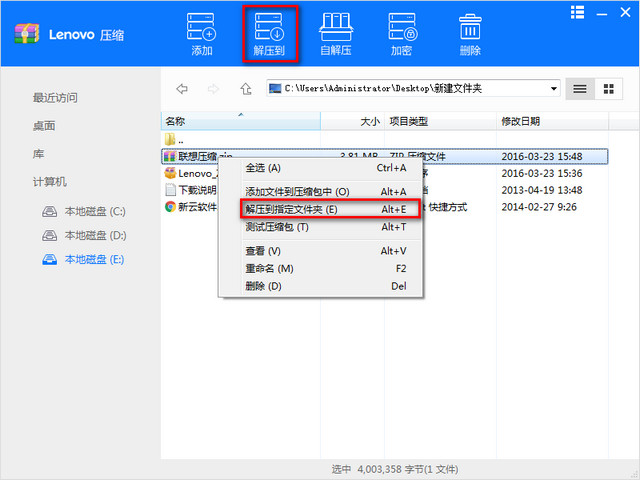Click the installer icon of Lenovo_ file
640x480 pixels.
pyautogui.click(x=170, y=173)
